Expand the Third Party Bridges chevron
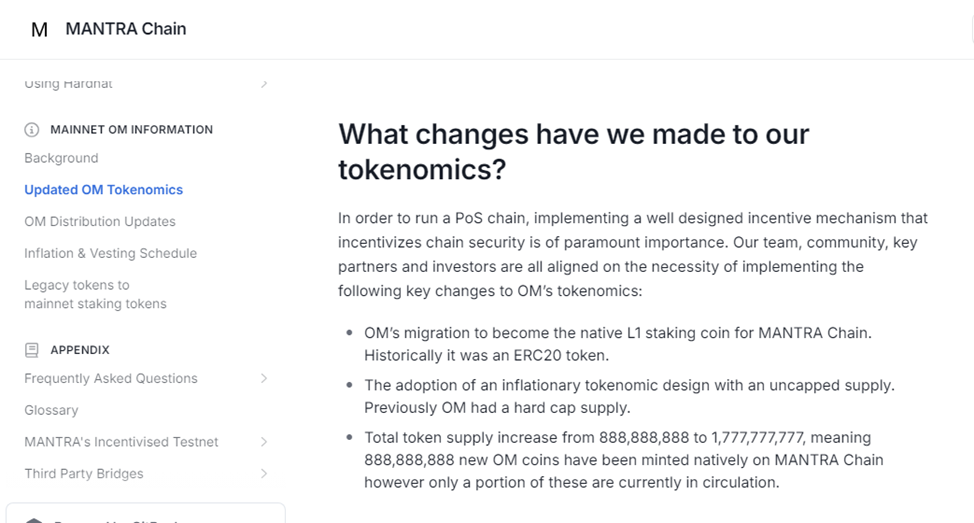Image resolution: width=974 pixels, height=523 pixels. 264,473
